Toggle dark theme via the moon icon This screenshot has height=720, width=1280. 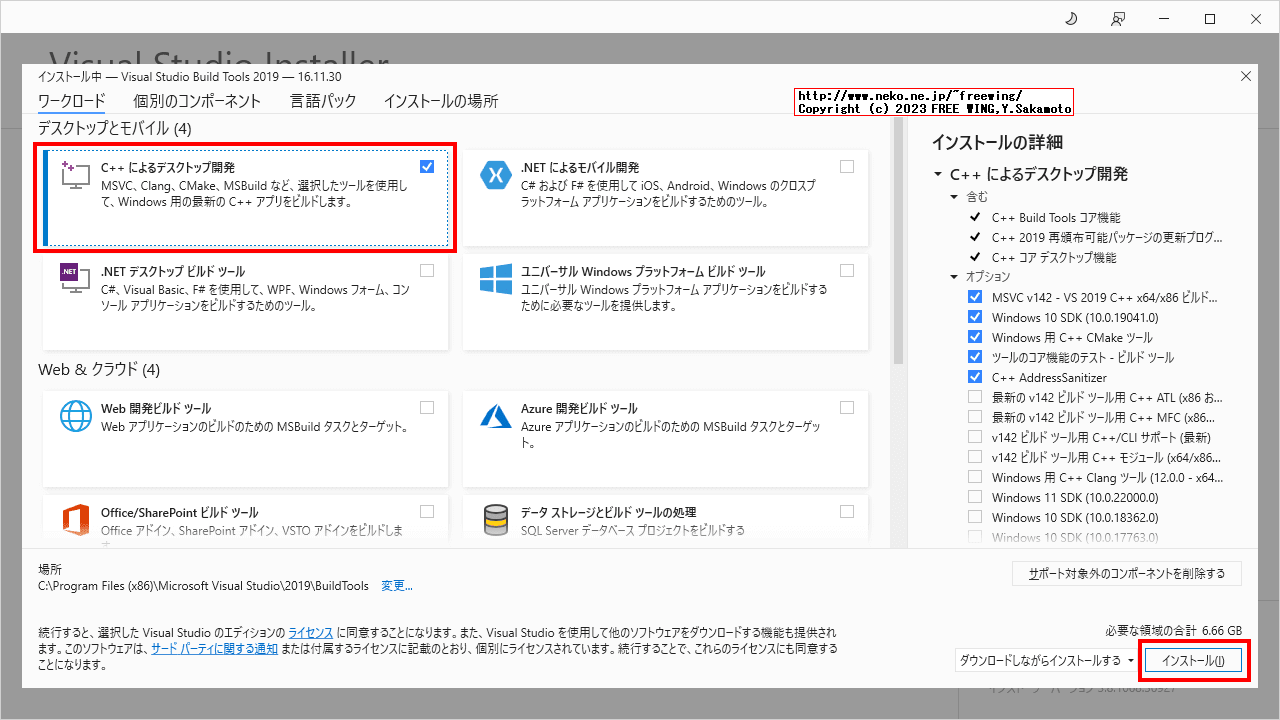pyautogui.click(x=1071, y=18)
